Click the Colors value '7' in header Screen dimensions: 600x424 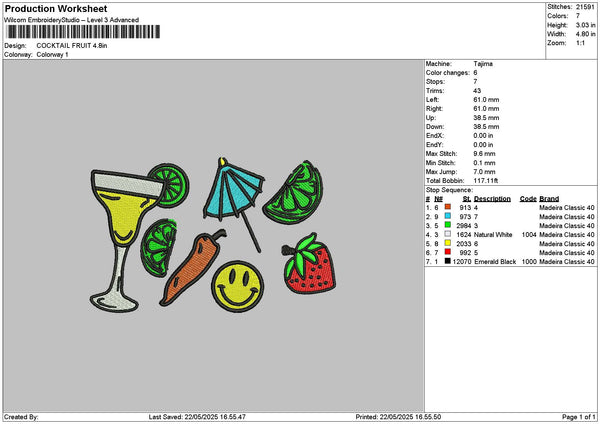578,16
